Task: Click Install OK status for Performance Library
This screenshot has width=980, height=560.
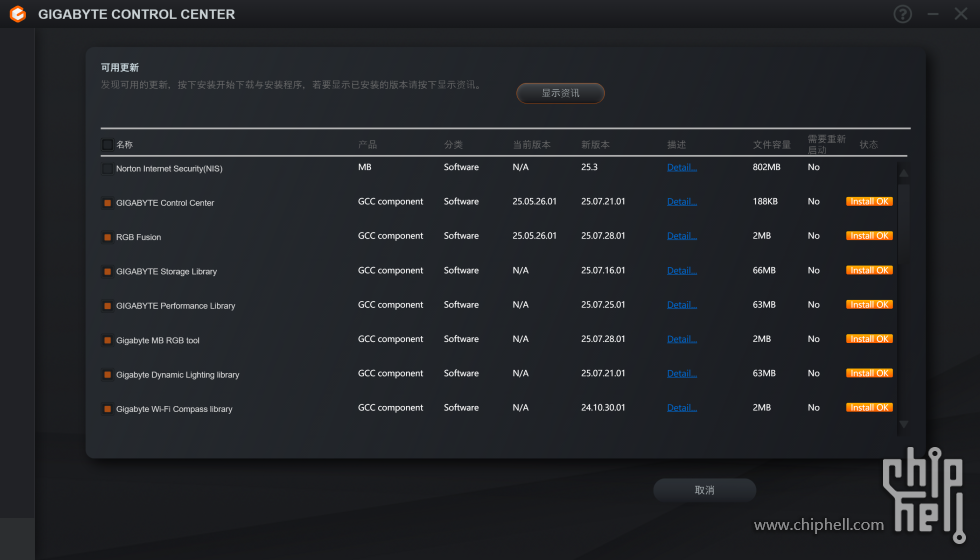Action: (869, 304)
